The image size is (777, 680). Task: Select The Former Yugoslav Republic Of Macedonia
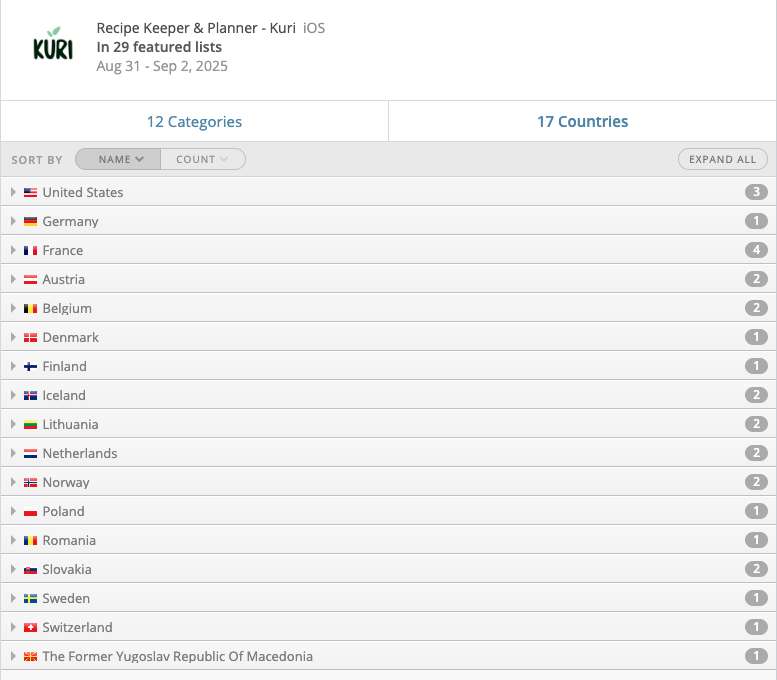pyautogui.click(x=177, y=656)
